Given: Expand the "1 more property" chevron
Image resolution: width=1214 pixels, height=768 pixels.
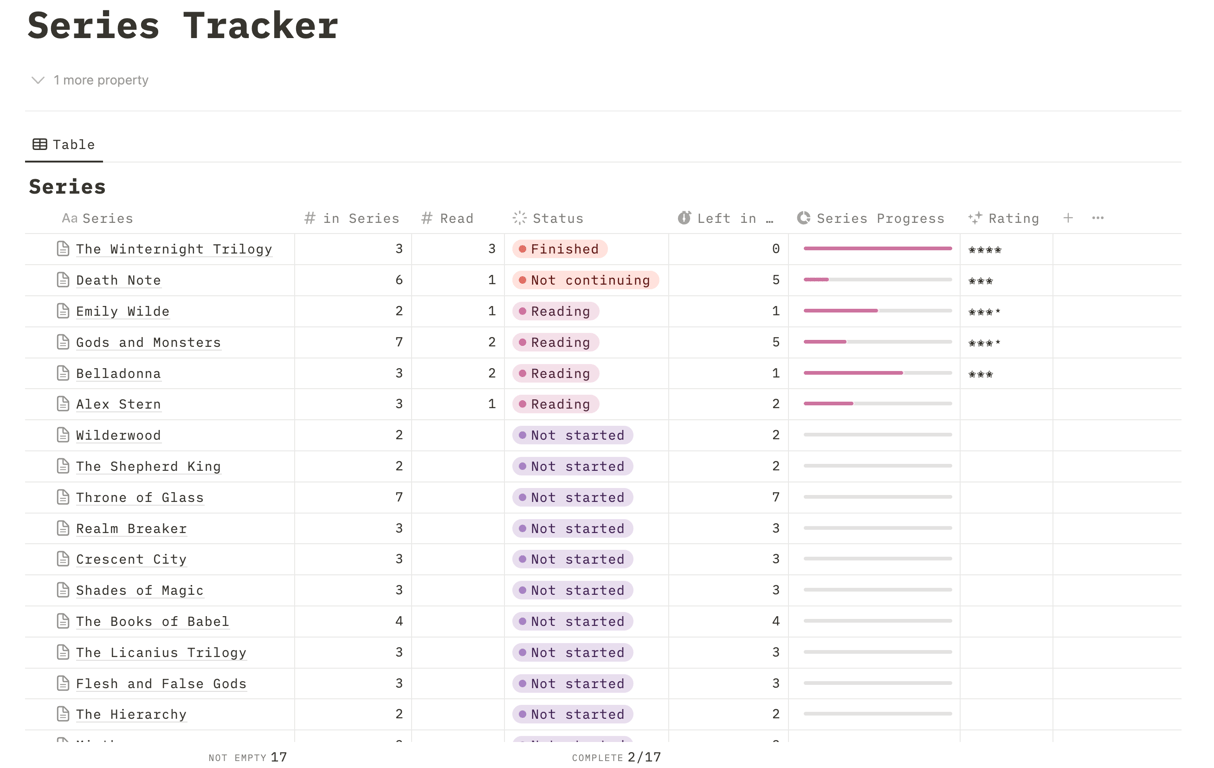Looking at the screenshot, I should tap(38, 80).
